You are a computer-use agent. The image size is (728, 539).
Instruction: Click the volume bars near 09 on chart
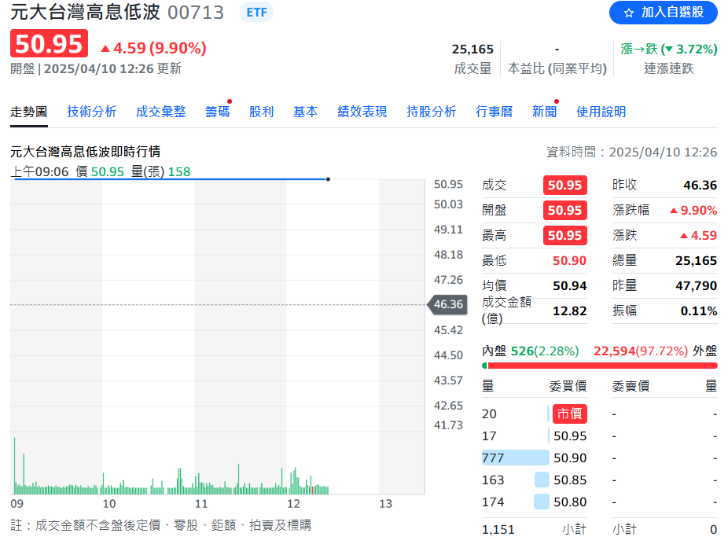(19, 467)
